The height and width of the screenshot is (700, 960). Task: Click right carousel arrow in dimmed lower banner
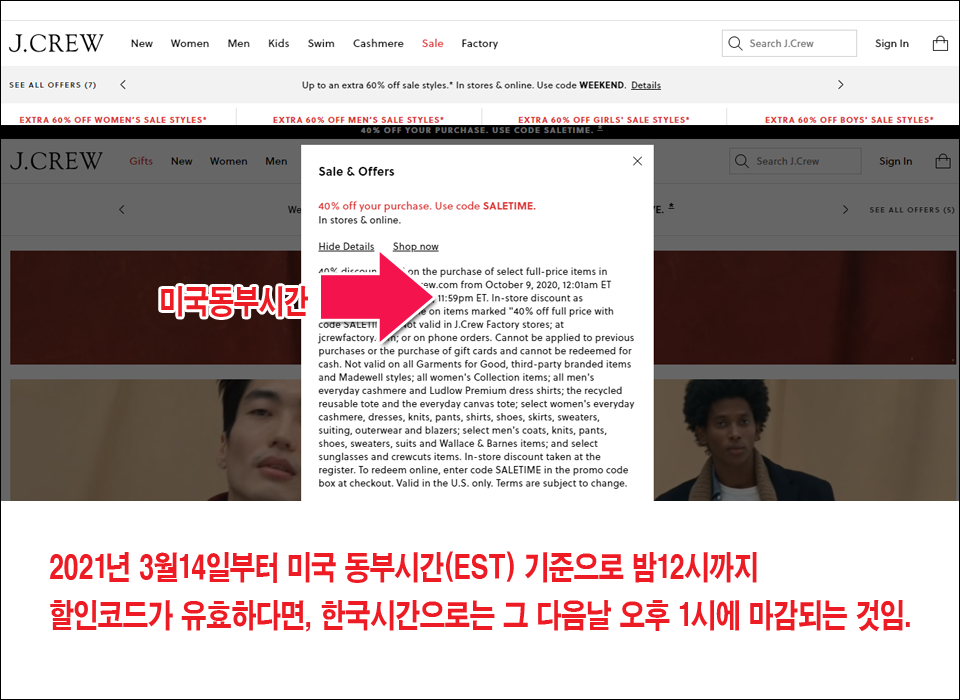[x=846, y=209]
